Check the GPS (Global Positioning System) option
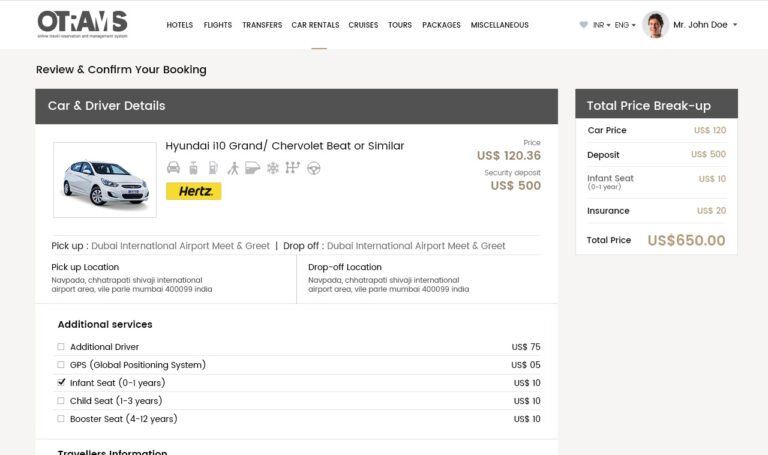The width and height of the screenshot is (768, 455). point(61,365)
